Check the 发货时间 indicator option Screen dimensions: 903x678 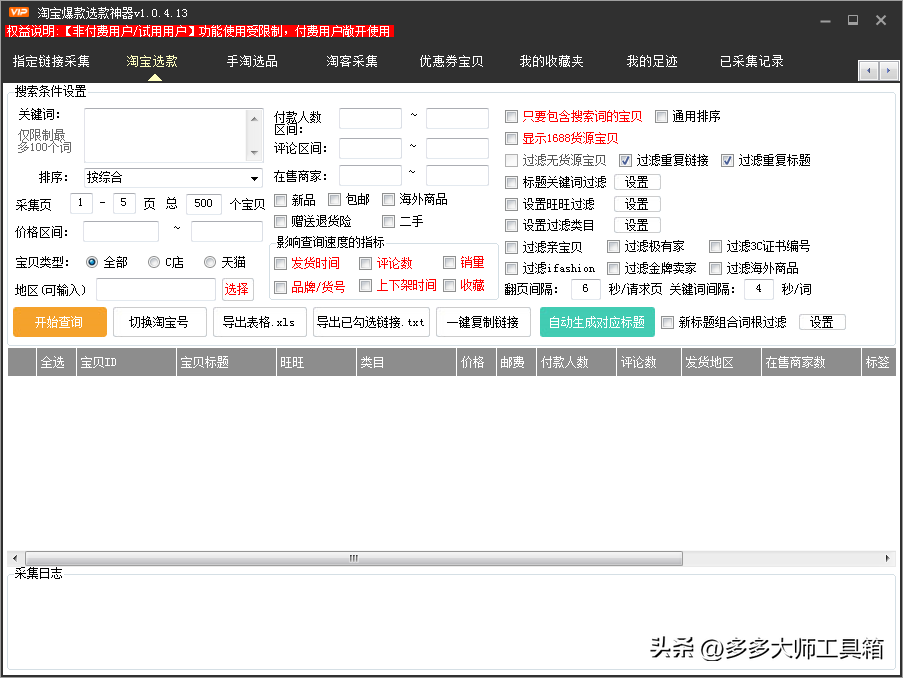(x=280, y=264)
